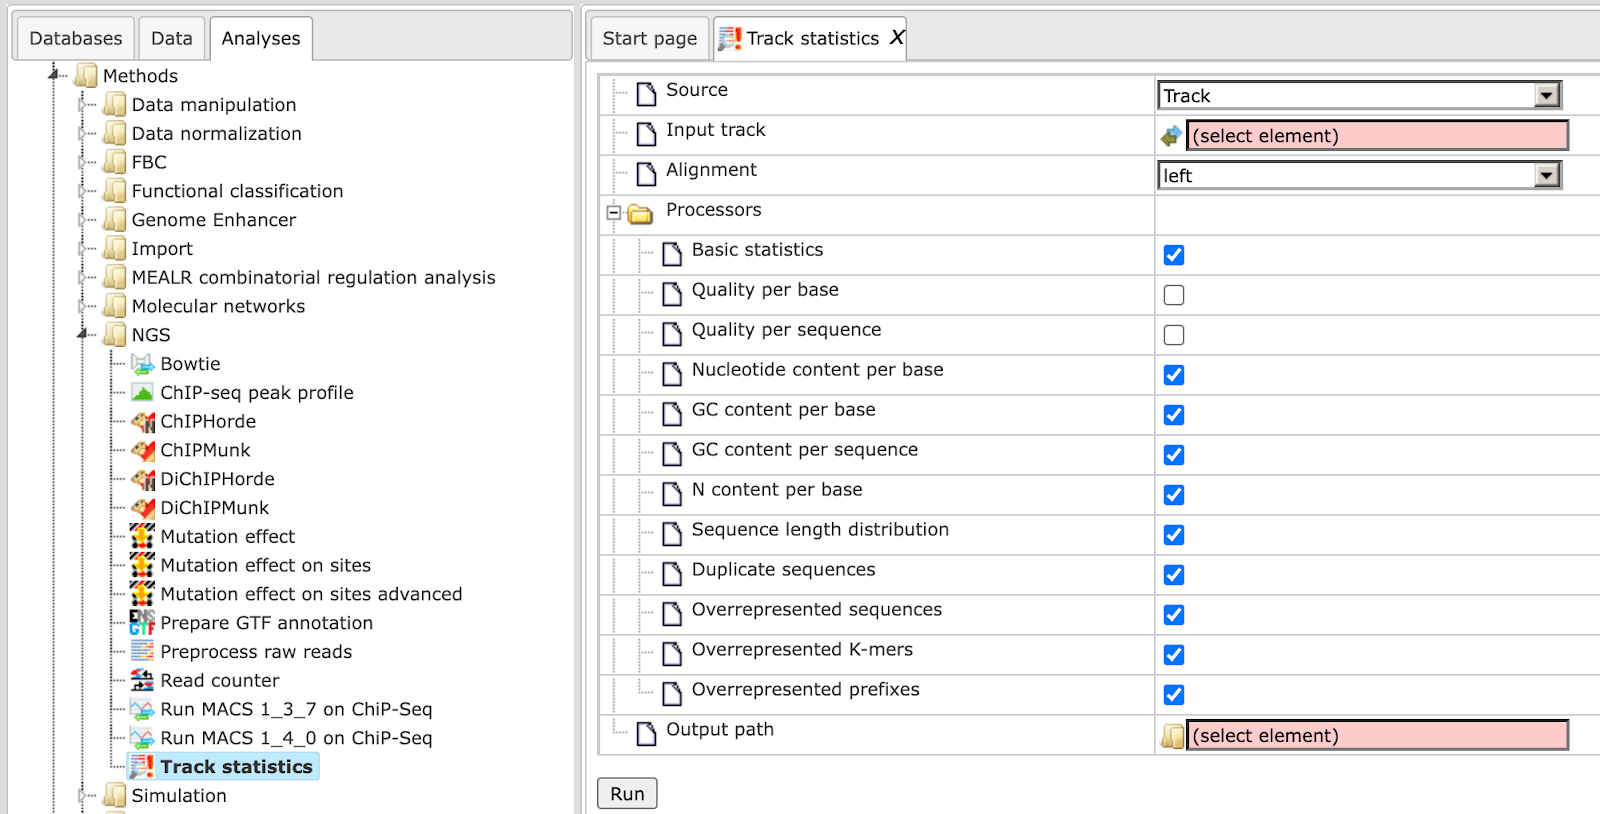
Task: Click the Track statistics tab icon
Action: coord(730,38)
